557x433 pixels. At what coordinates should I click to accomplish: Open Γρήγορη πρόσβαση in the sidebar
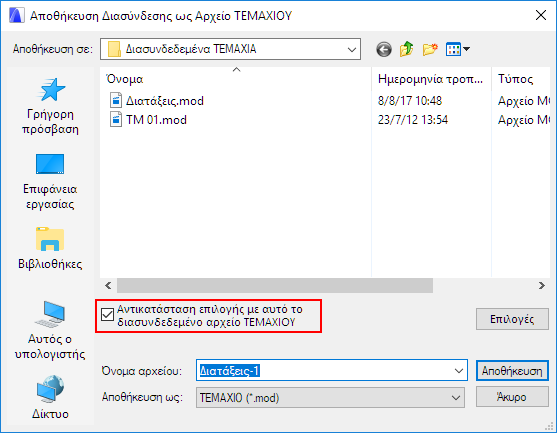coord(50,106)
